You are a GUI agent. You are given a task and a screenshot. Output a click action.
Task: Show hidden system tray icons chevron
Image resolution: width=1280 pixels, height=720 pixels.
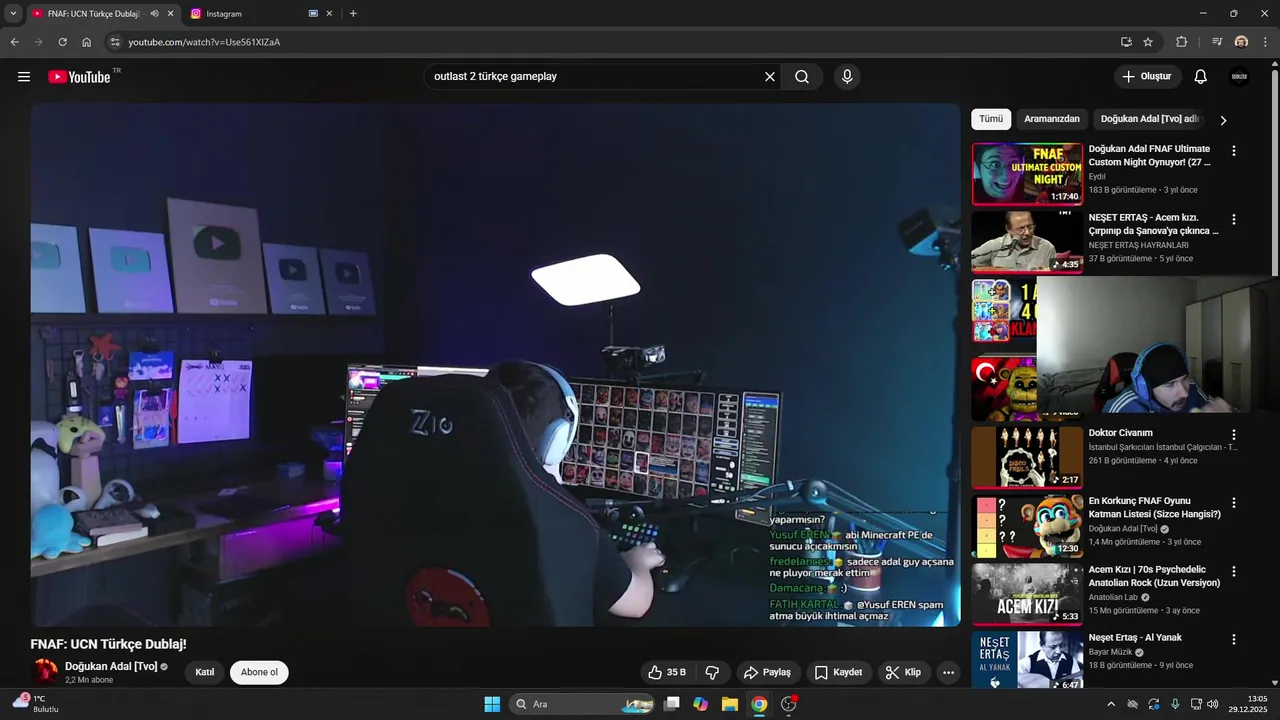[x=1110, y=704]
